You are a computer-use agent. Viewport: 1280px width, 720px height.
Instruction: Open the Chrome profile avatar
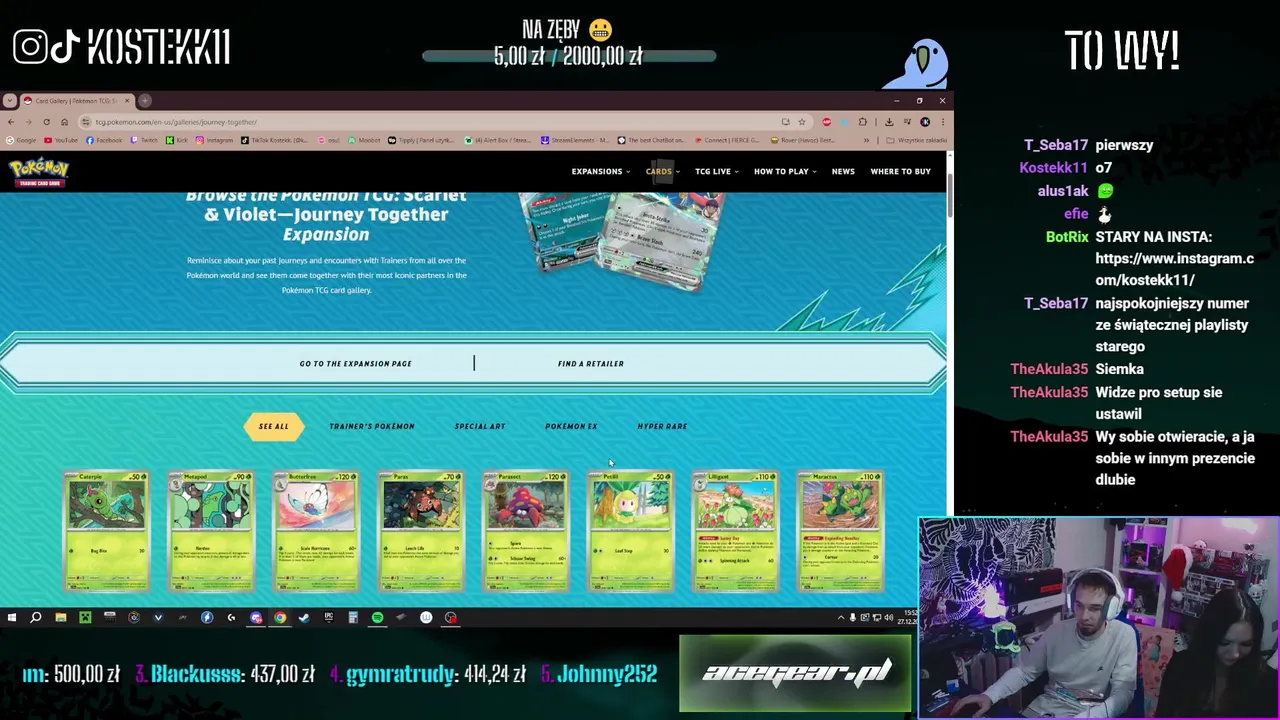coord(925,122)
